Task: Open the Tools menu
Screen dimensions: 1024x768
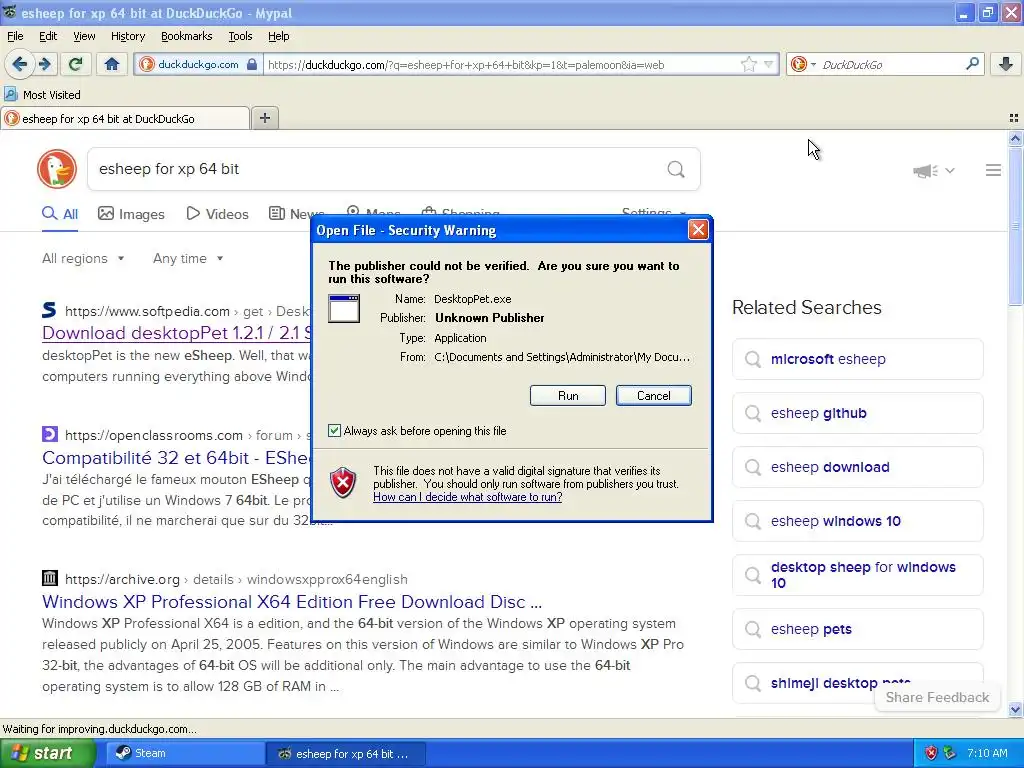Action: pyautogui.click(x=240, y=36)
